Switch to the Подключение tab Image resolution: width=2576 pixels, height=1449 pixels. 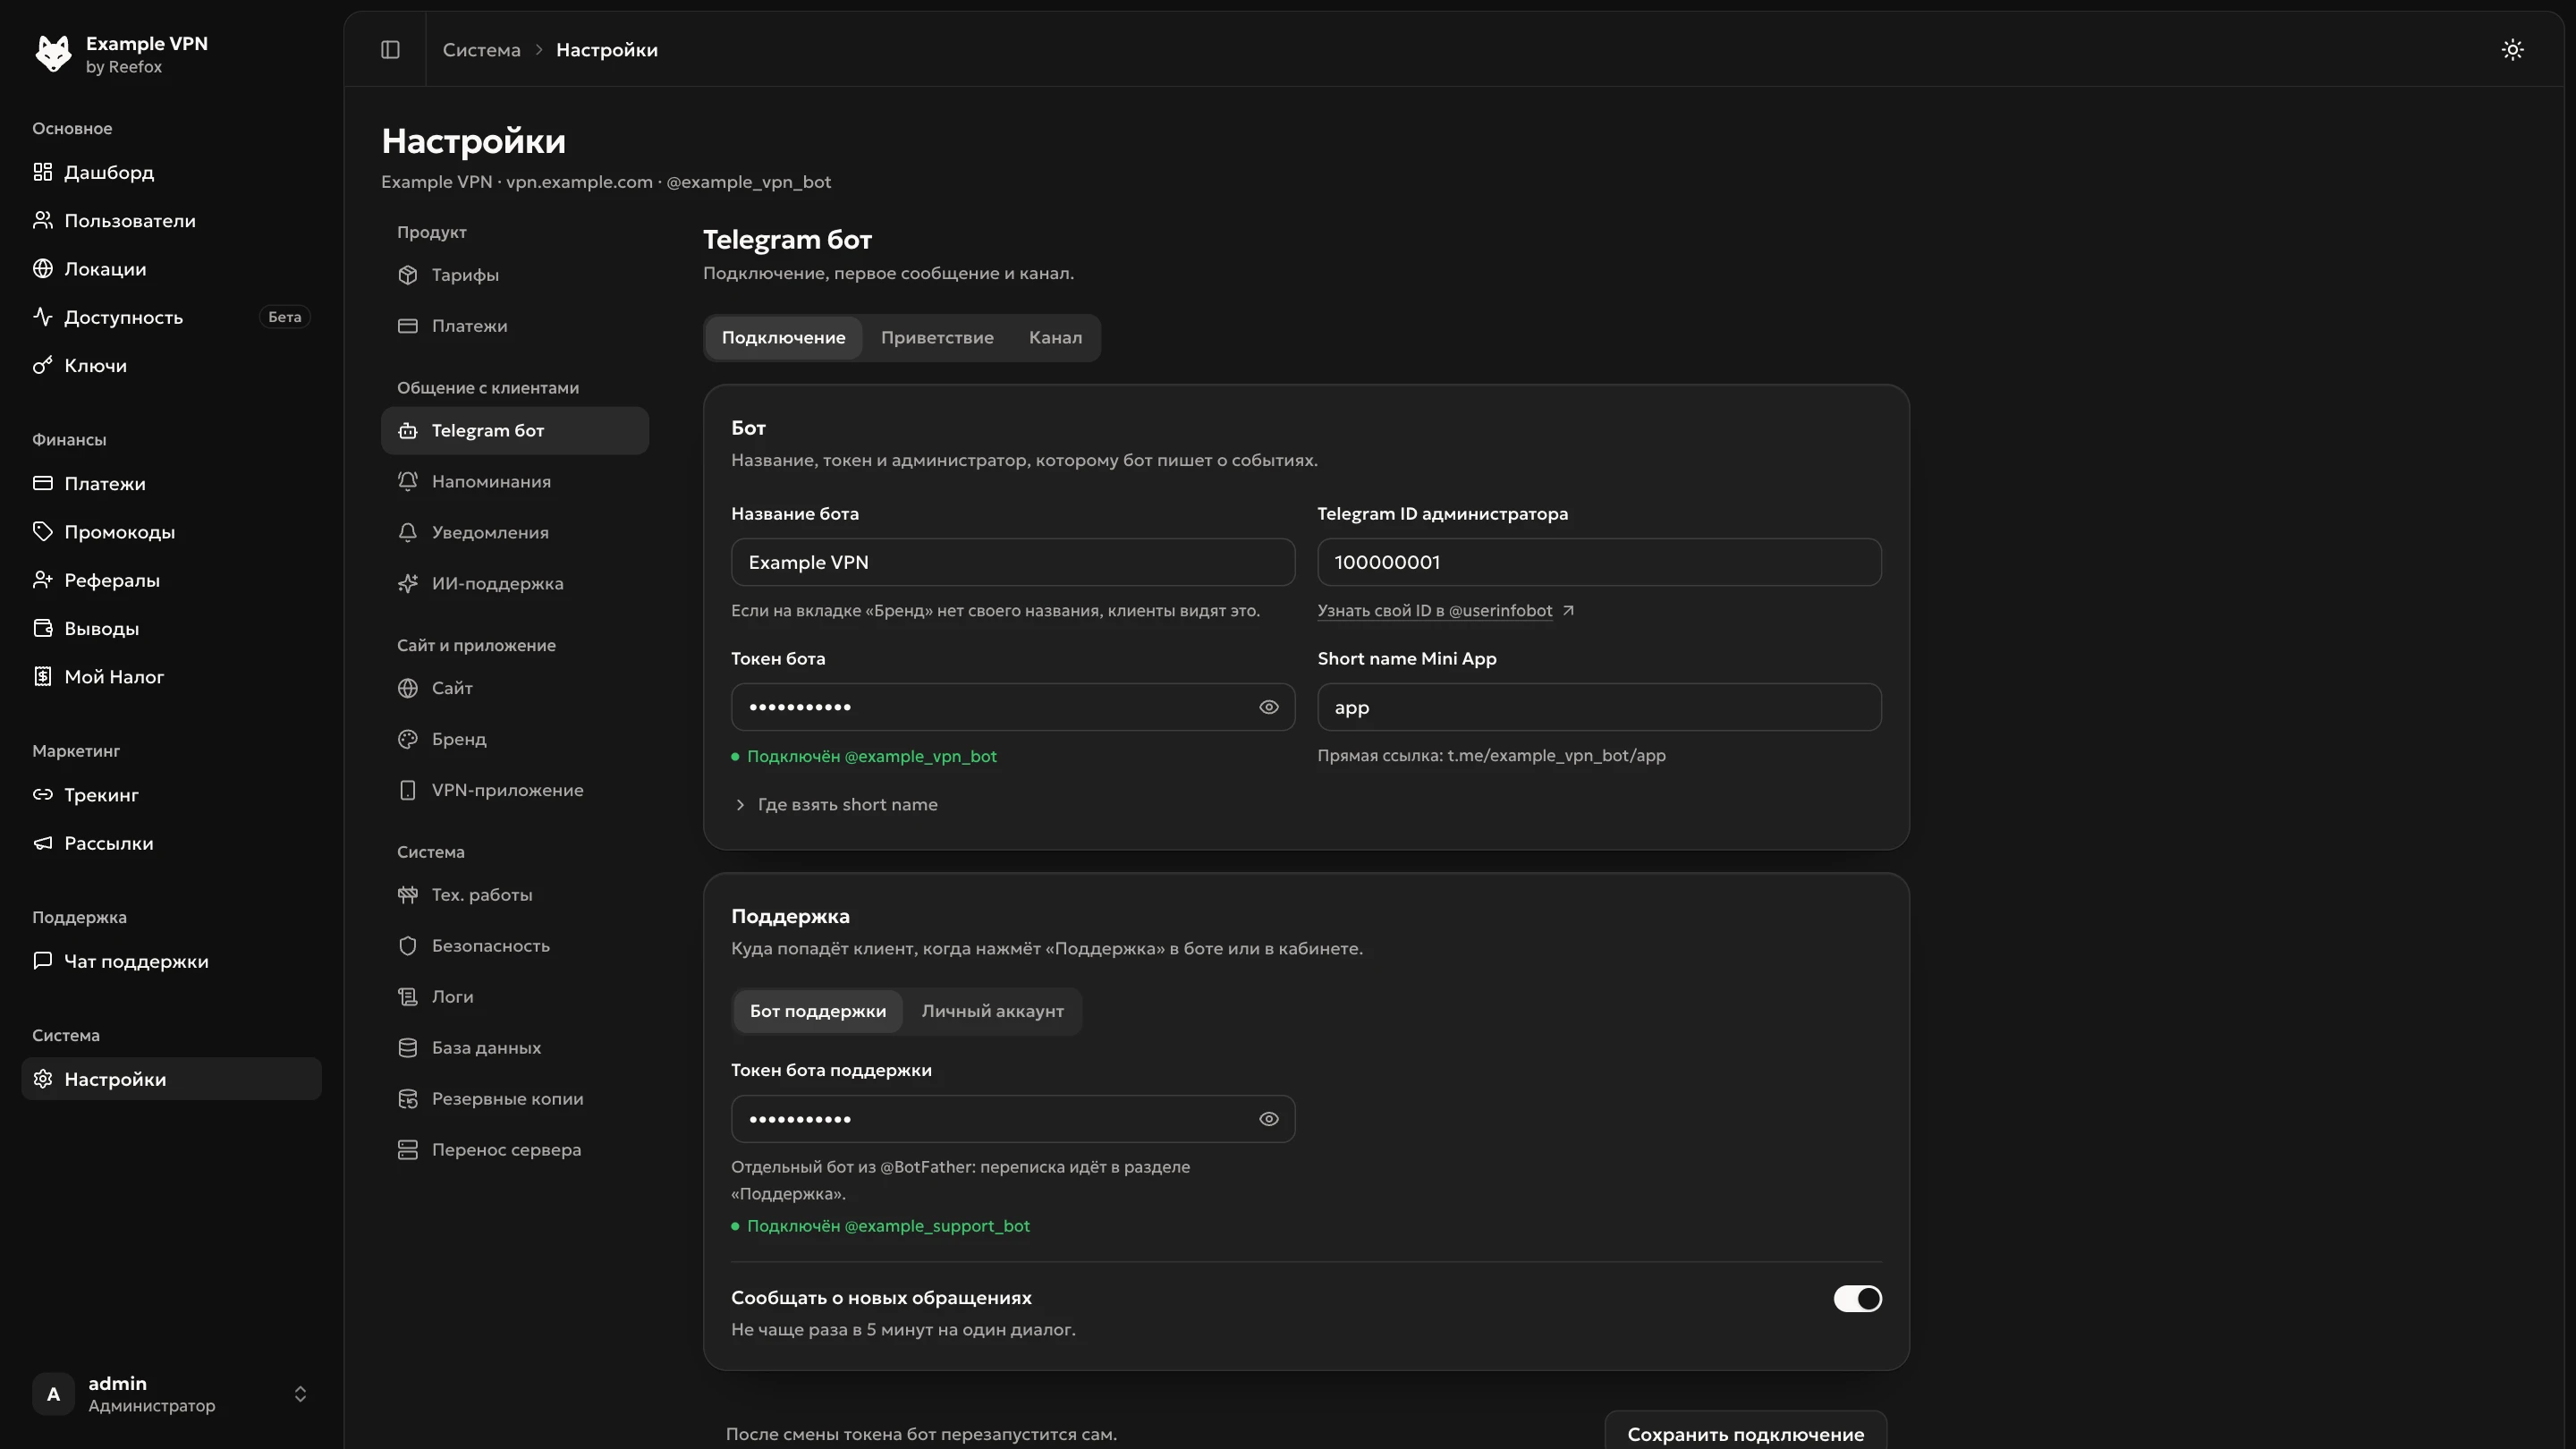pos(783,338)
